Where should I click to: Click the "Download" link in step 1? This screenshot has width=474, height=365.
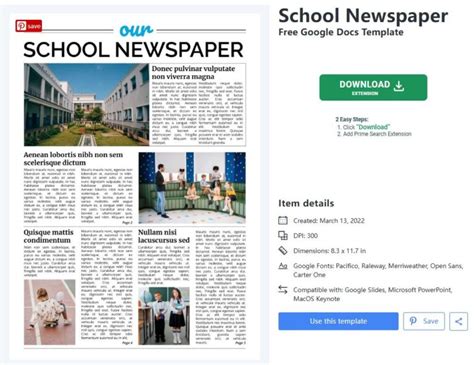click(373, 127)
